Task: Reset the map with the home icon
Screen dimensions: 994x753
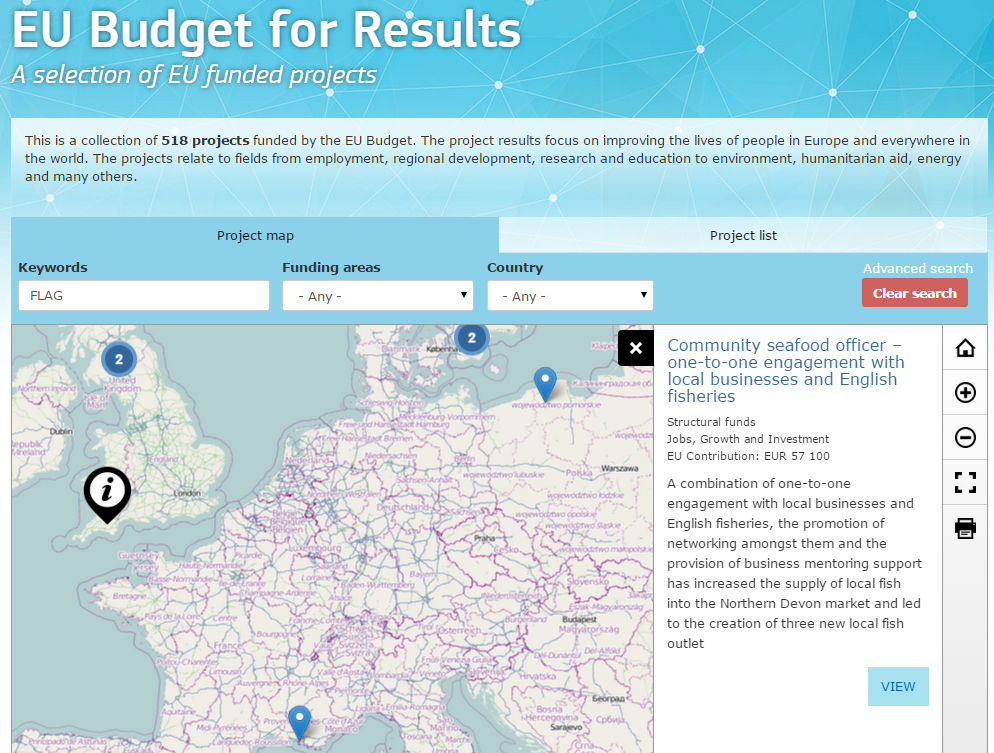Action: click(x=965, y=348)
